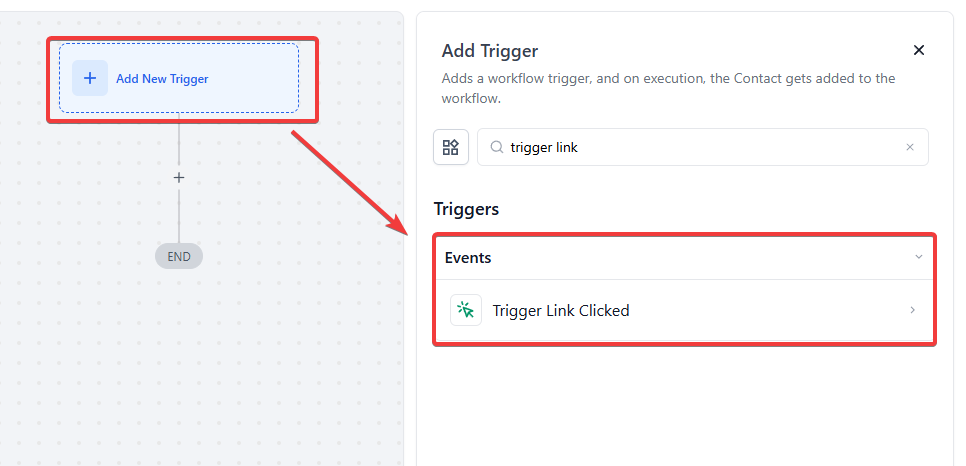Viewport: 966px width, 466px height.
Task: Select the END node in the workflow
Action: [x=179, y=256]
